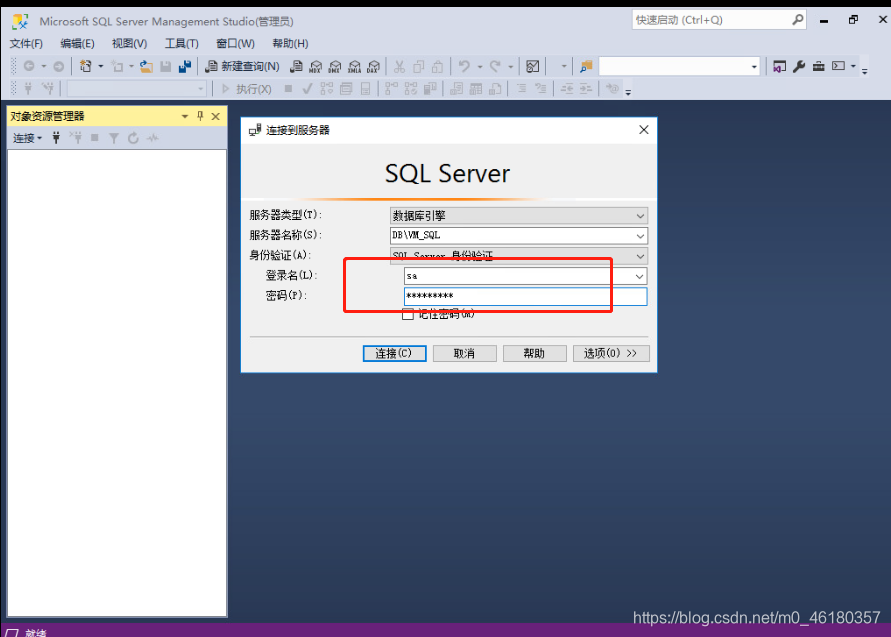Click the Save All icon in toolbar

pyautogui.click(x=185, y=66)
